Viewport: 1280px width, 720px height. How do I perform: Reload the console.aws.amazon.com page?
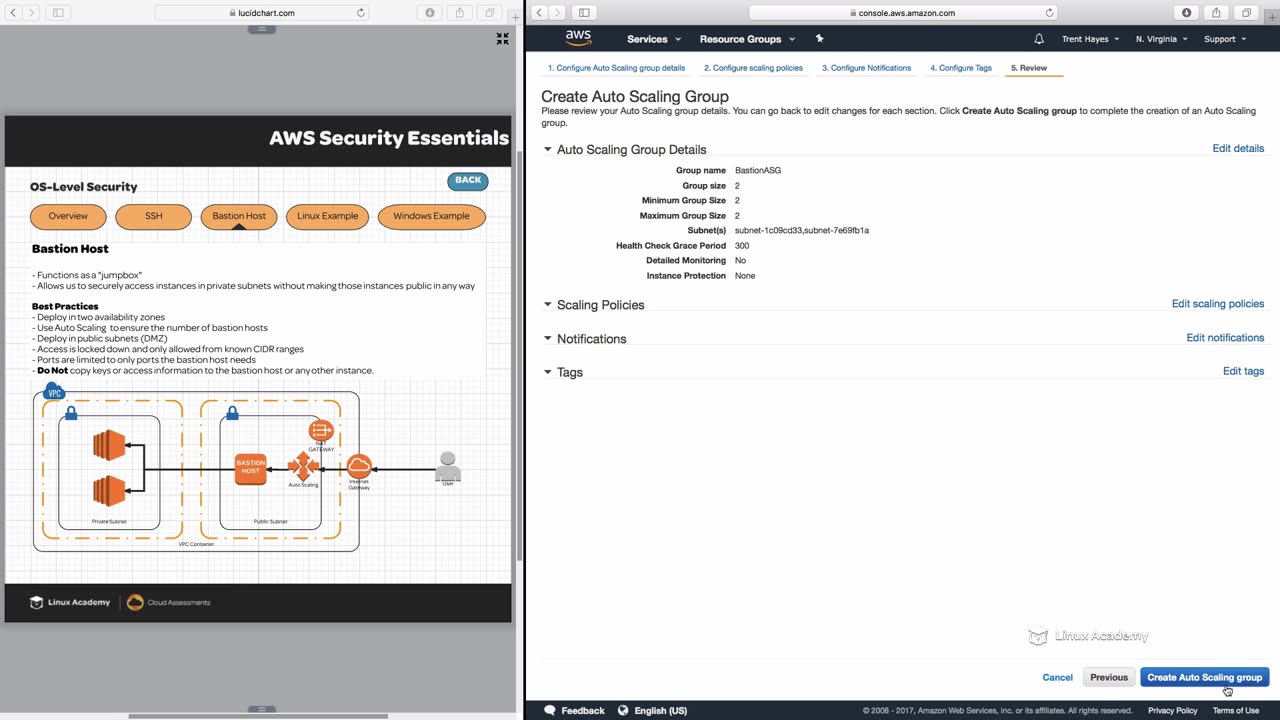click(1049, 13)
